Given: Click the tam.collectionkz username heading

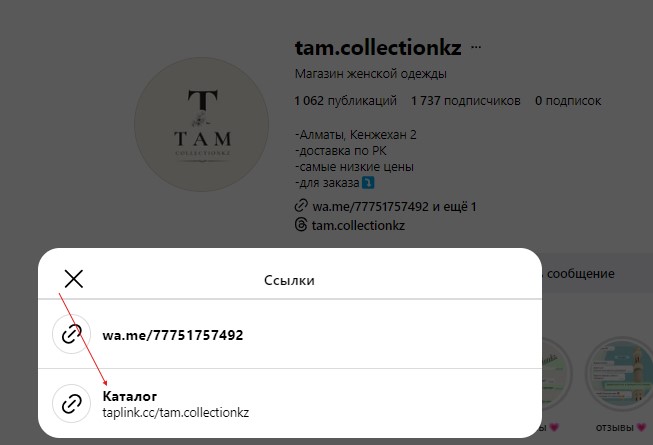Looking at the screenshot, I should [379, 48].
